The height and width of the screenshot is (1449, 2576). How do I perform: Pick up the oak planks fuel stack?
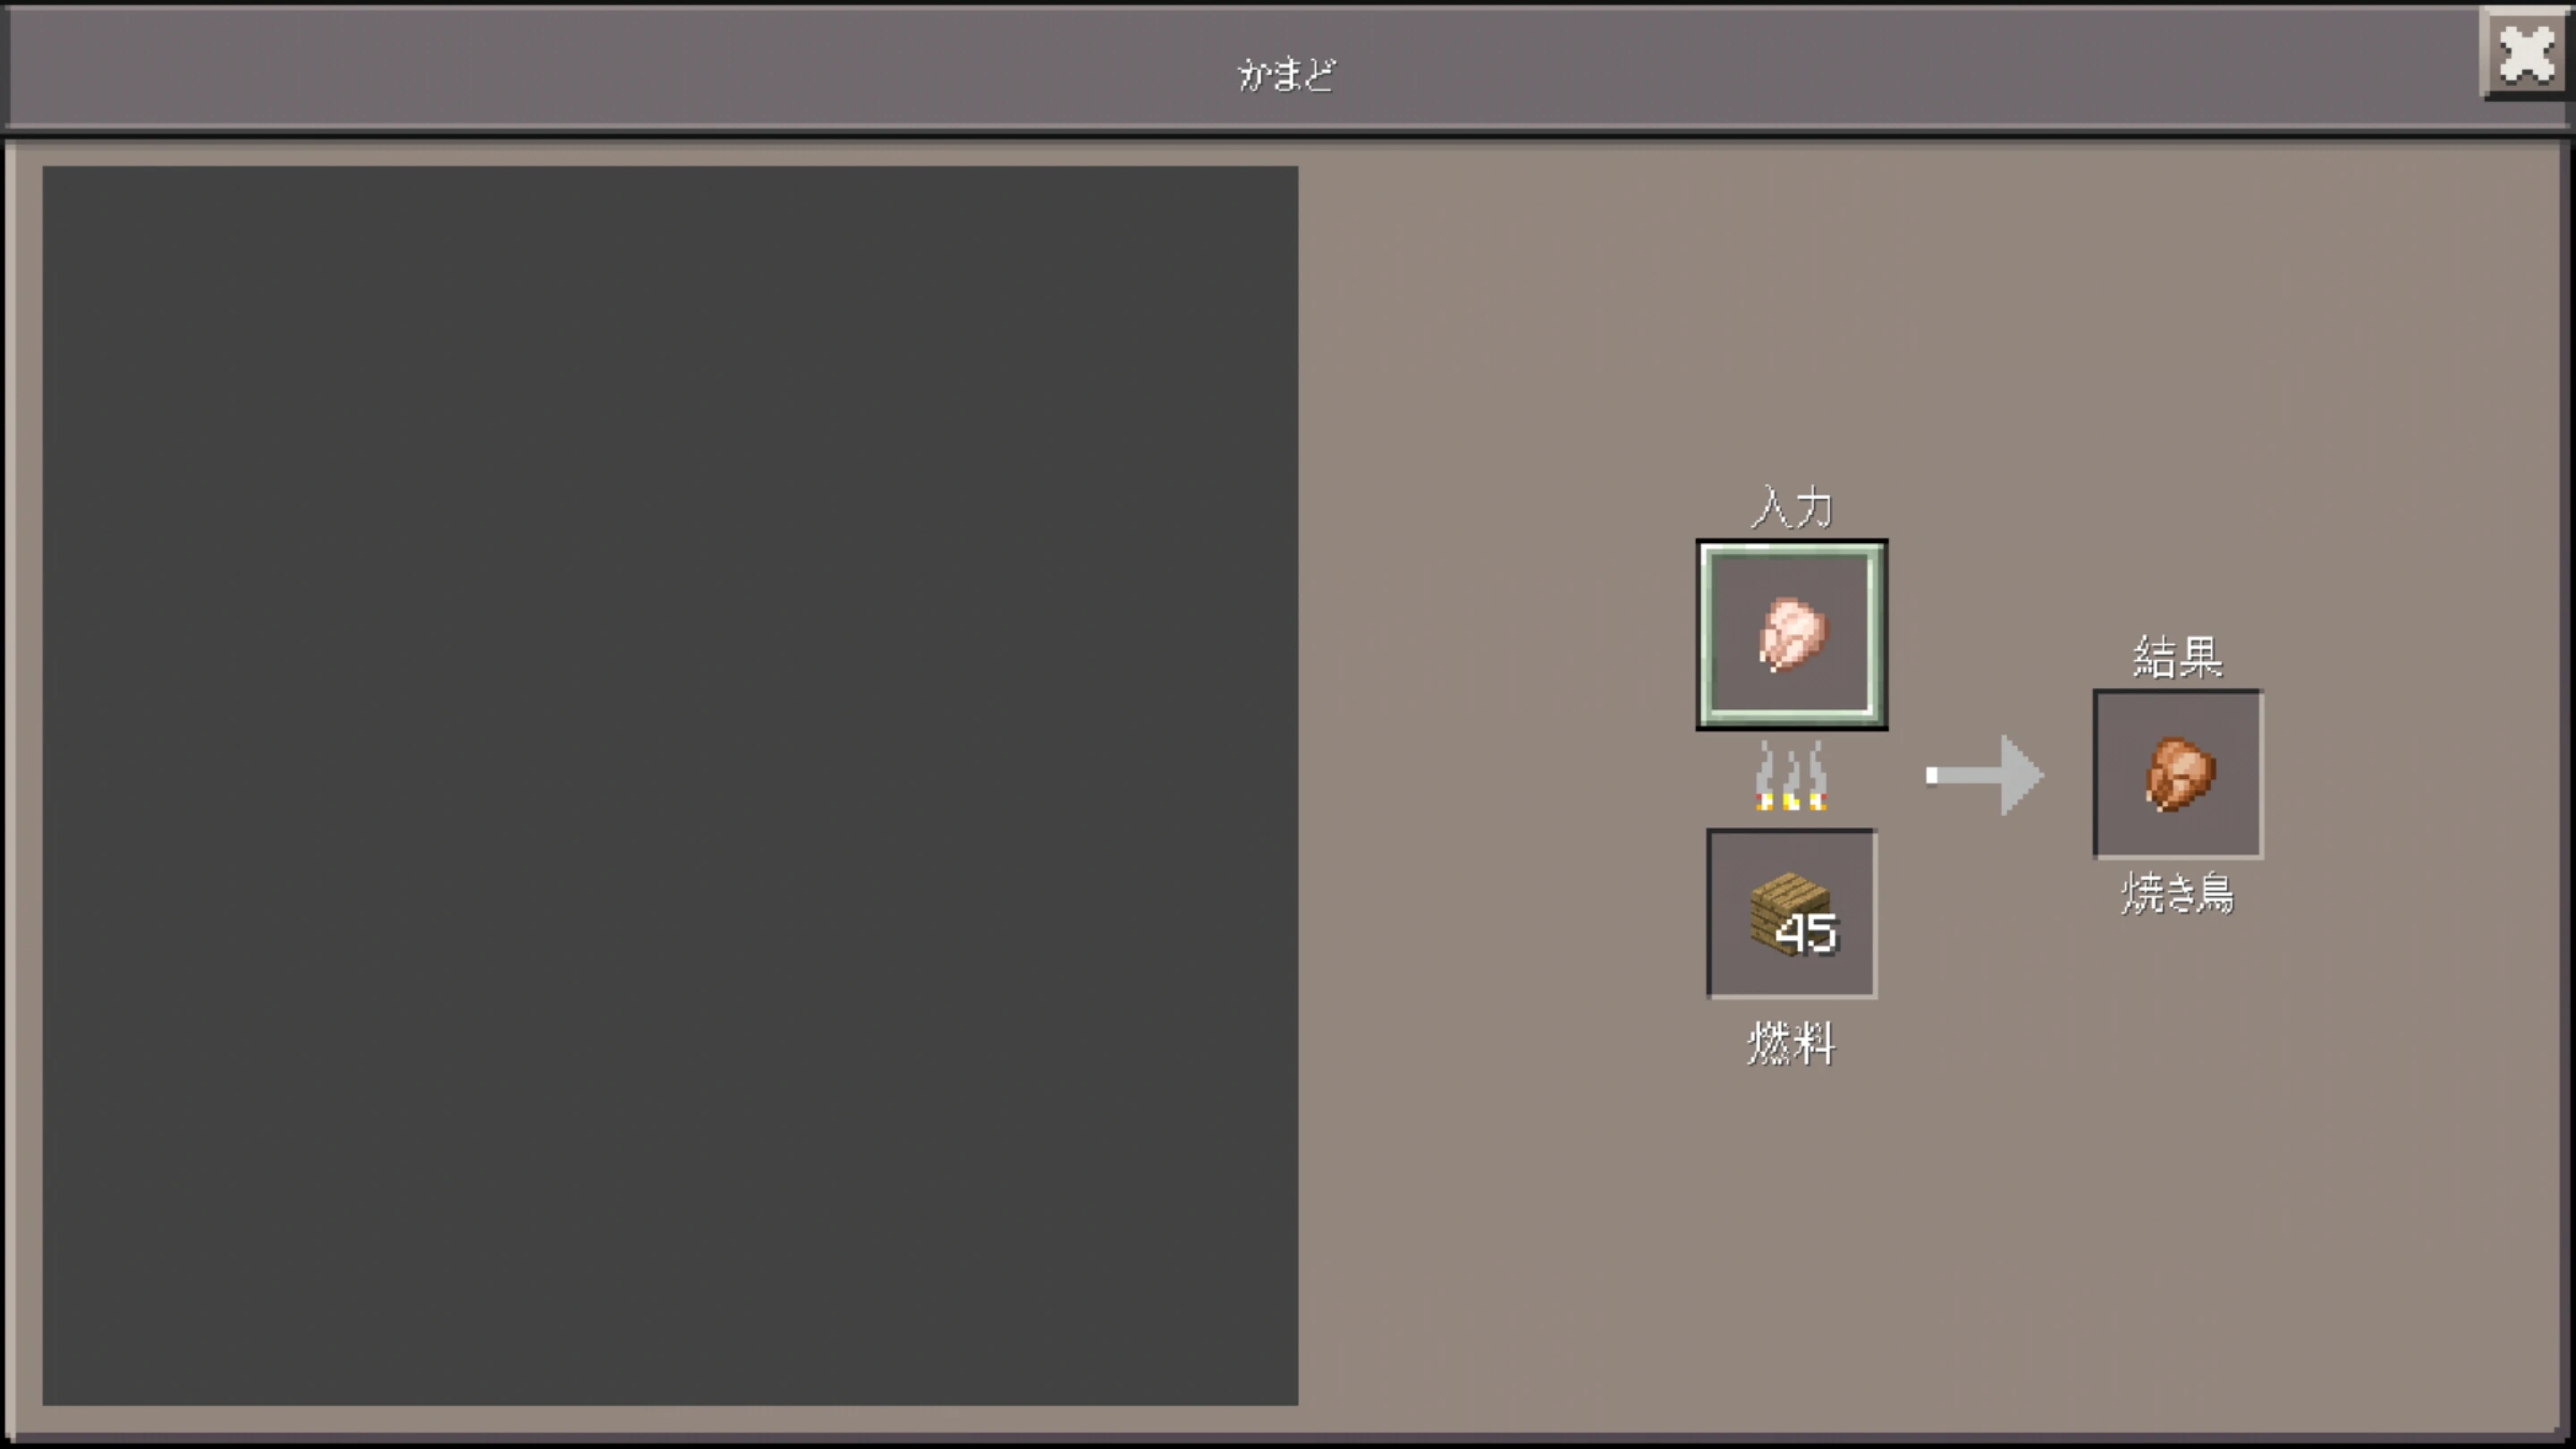[x=1790, y=914]
